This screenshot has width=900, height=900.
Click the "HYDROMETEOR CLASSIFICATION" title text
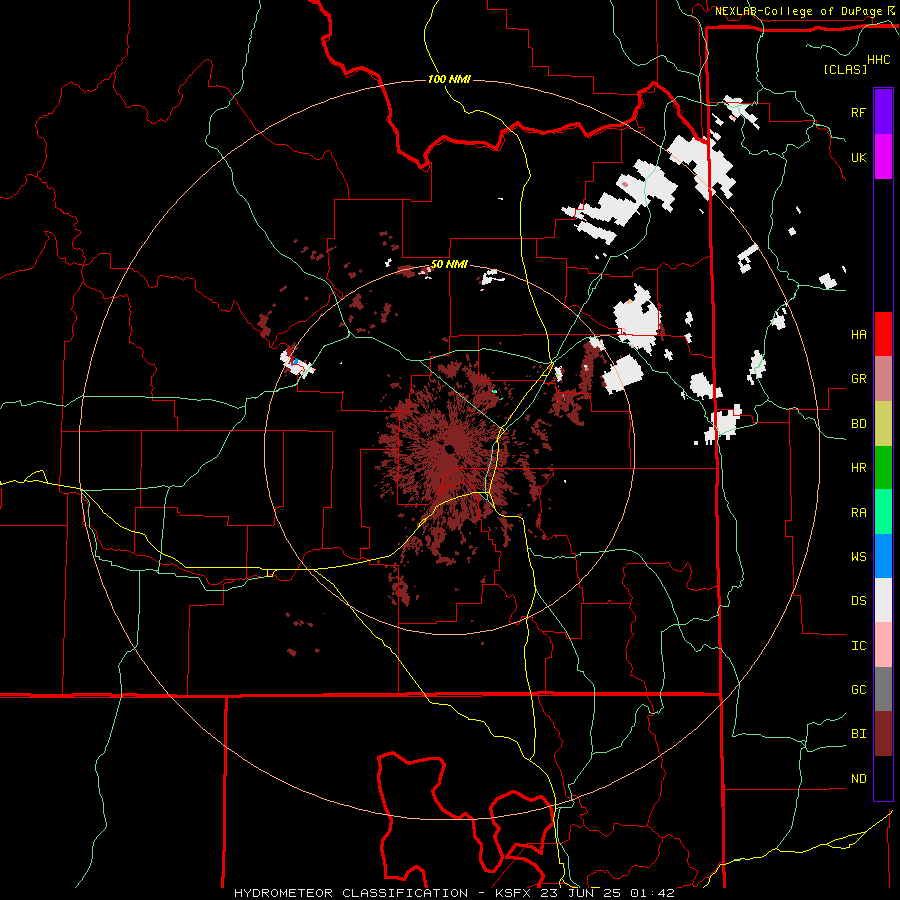(x=351, y=893)
